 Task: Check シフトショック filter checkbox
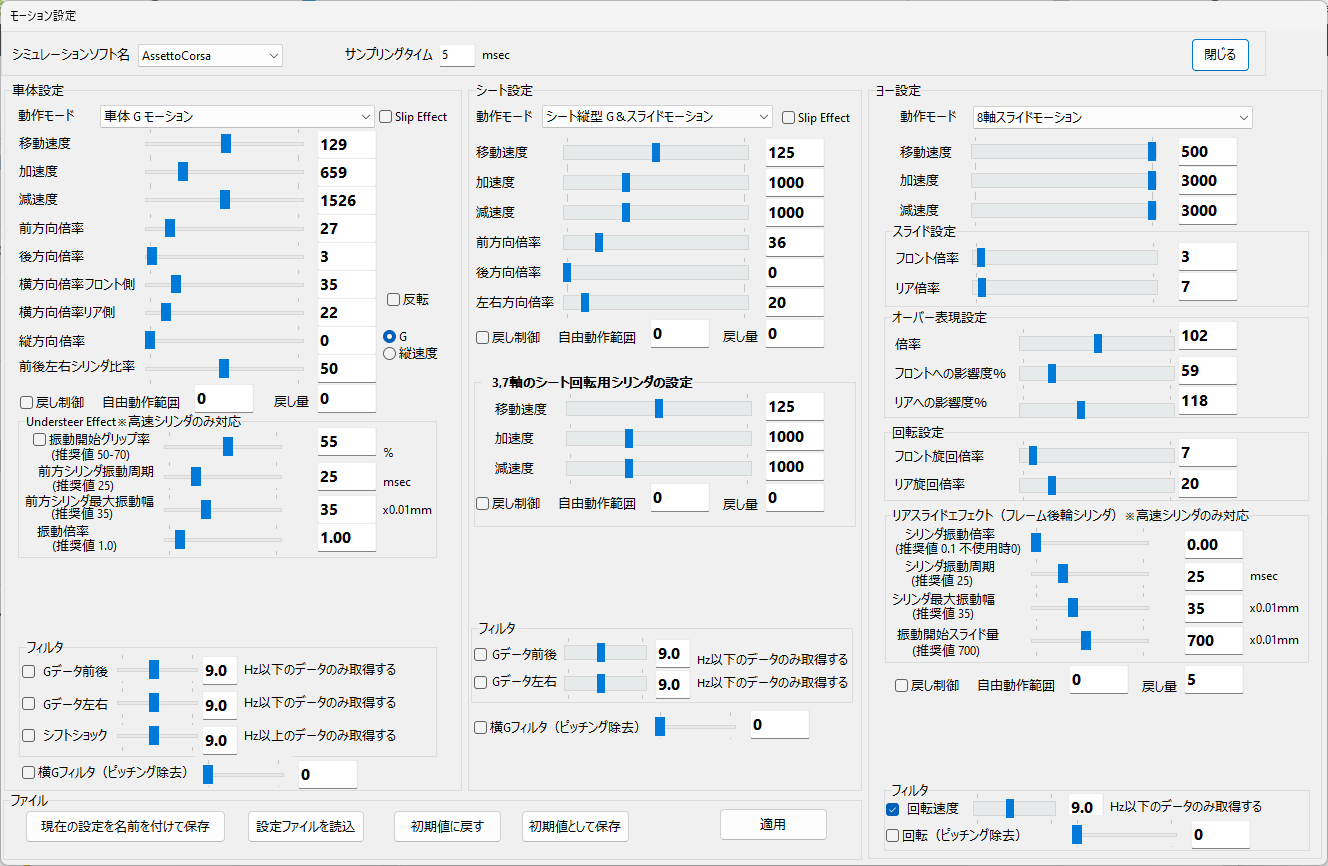(x=28, y=735)
